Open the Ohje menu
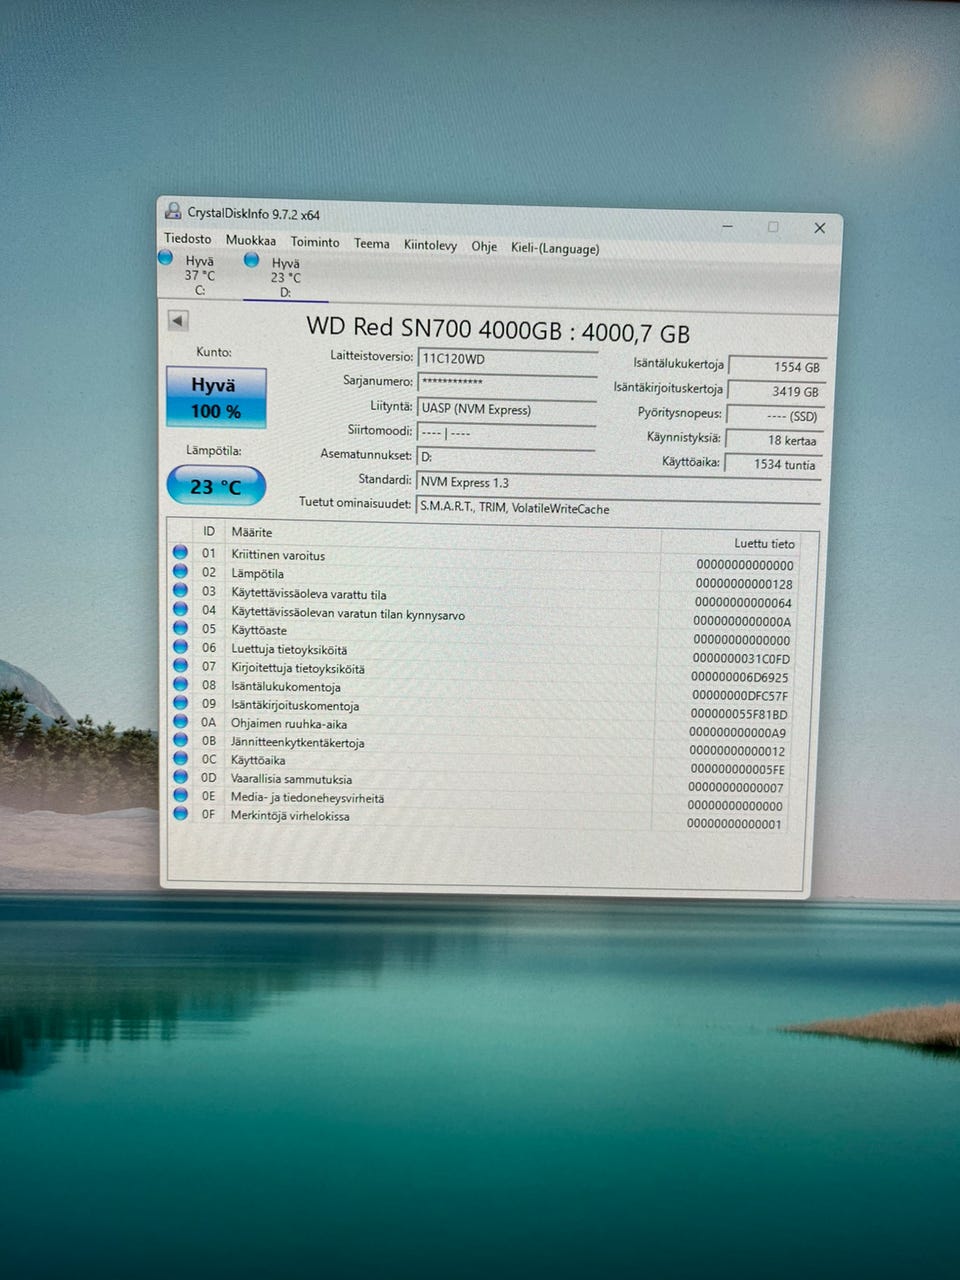Screen dimensions: 960x1280 tap(484, 246)
